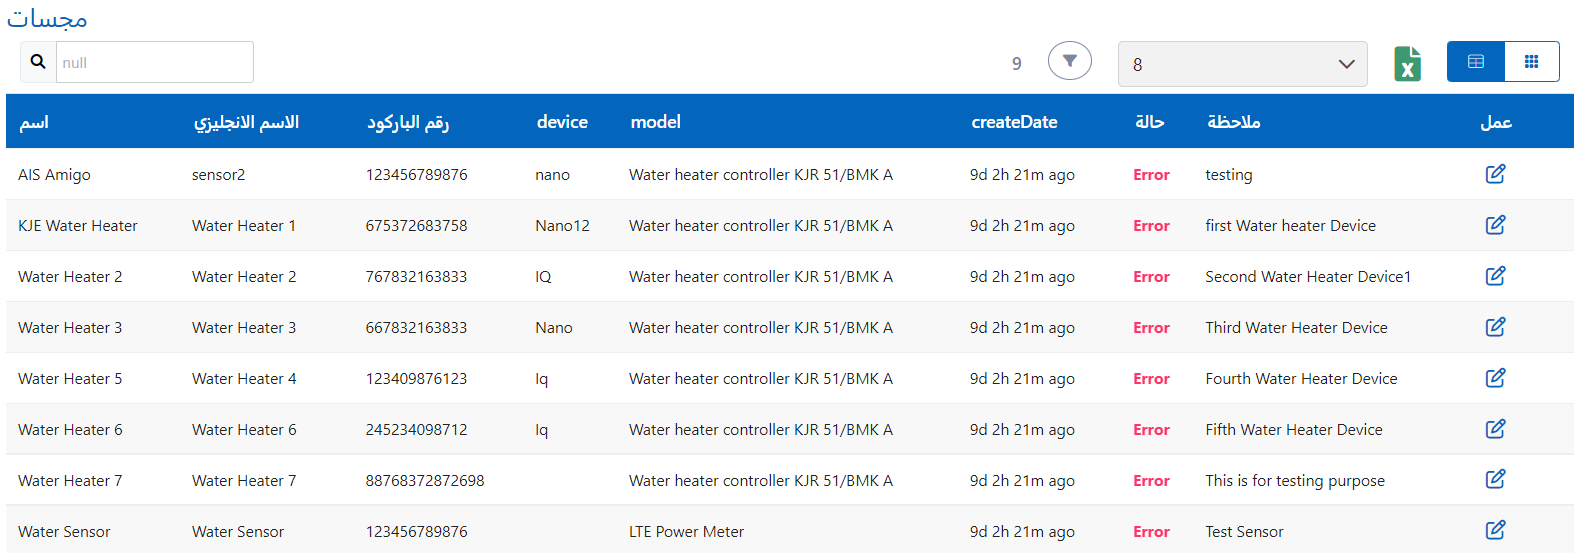Open the page size dropdown showing 8
The height and width of the screenshot is (553, 1579).
coord(1242,64)
